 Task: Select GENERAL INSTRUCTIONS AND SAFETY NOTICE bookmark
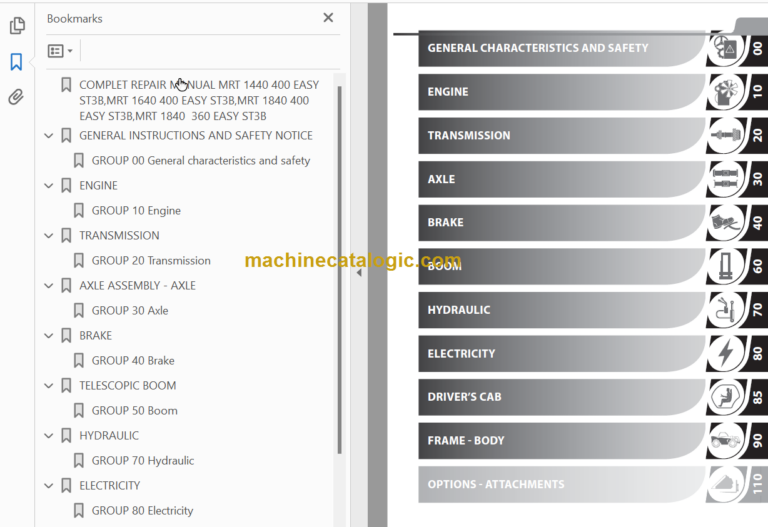click(196, 136)
